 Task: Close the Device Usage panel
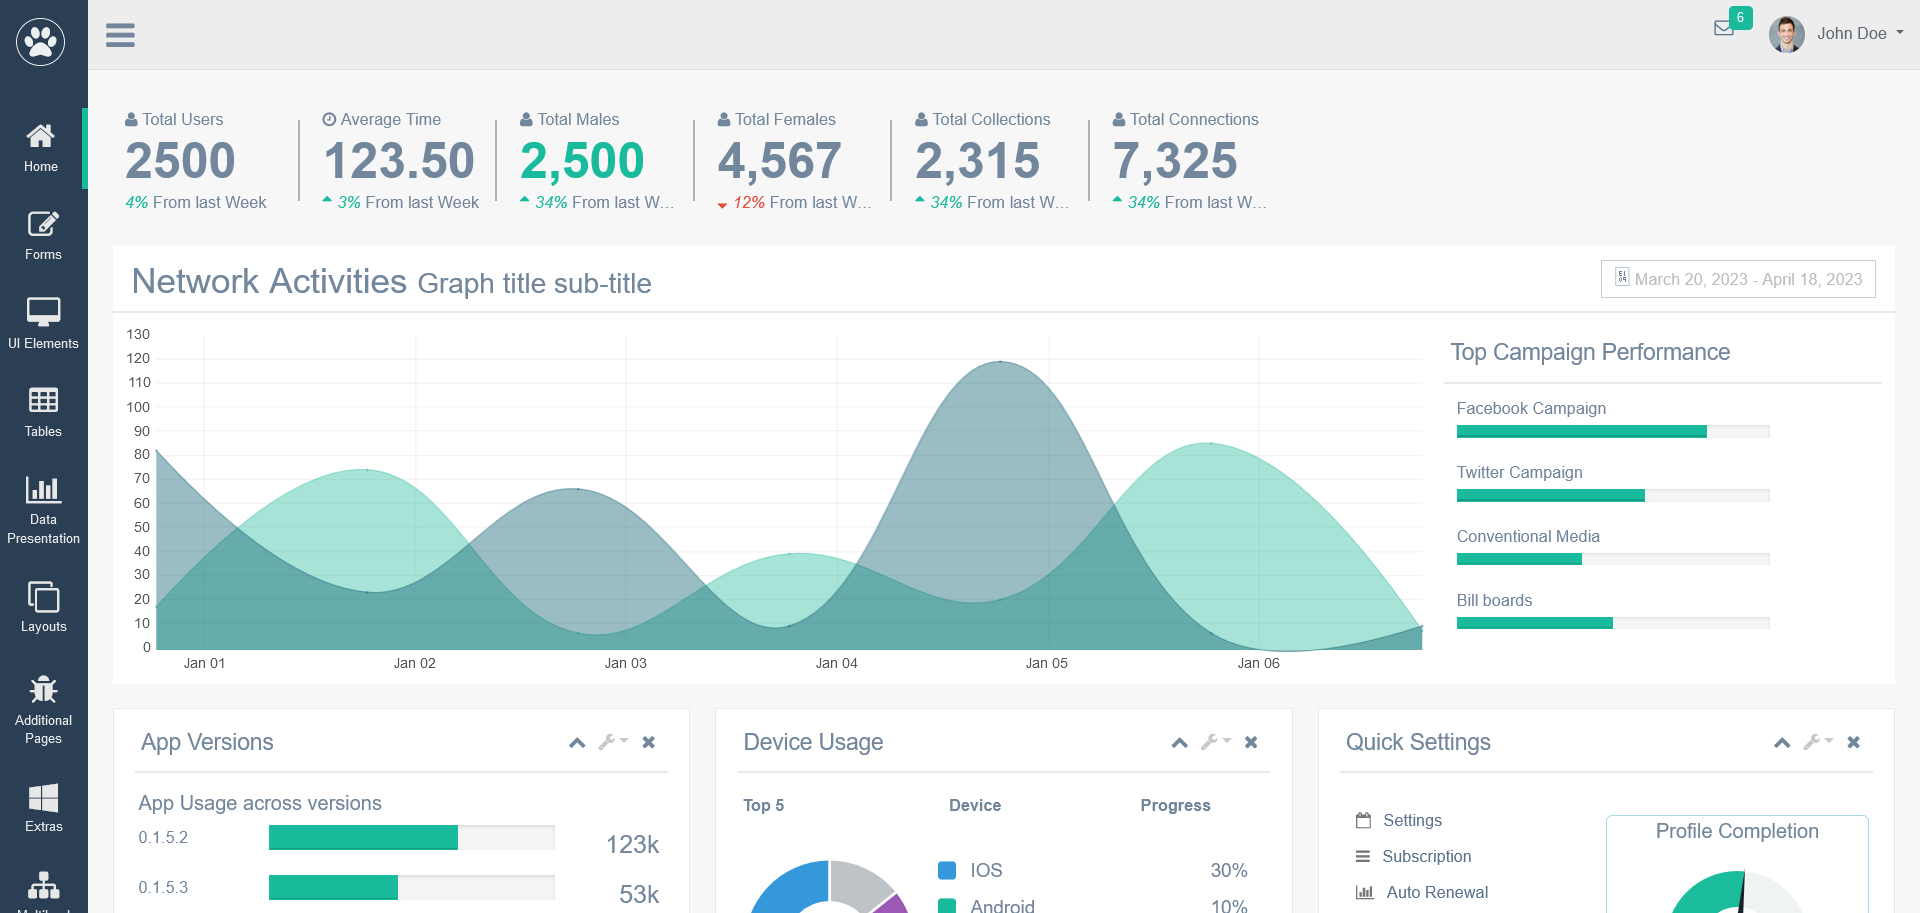click(1251, 742)
